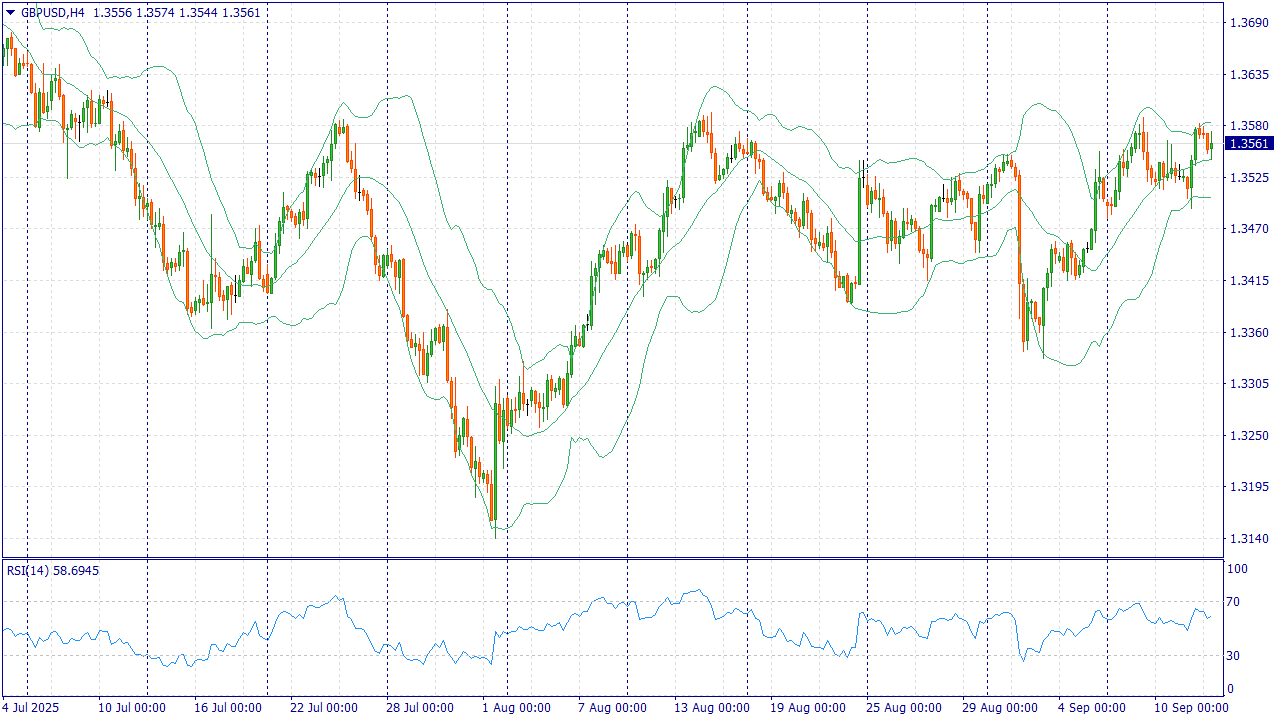Select the RSI(14) 58.6945 indicator label
This screenshot has width=1280, height=720.
[53, 570]
